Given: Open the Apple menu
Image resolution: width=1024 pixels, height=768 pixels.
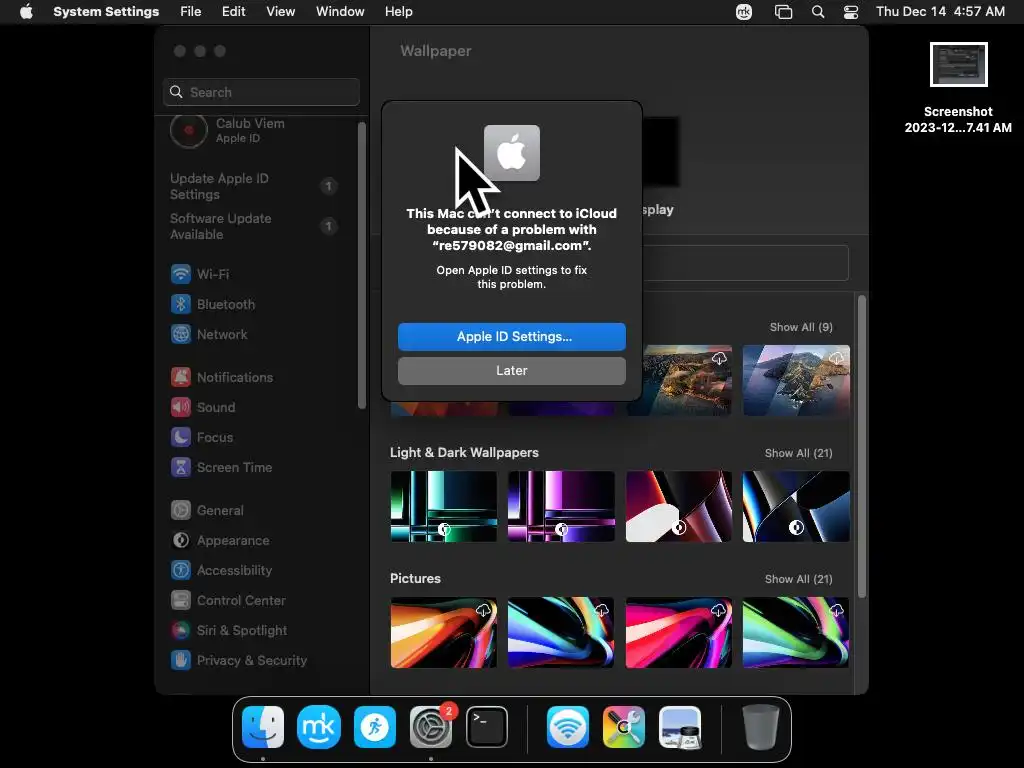Looking at the screenshot, I should 26,12.
